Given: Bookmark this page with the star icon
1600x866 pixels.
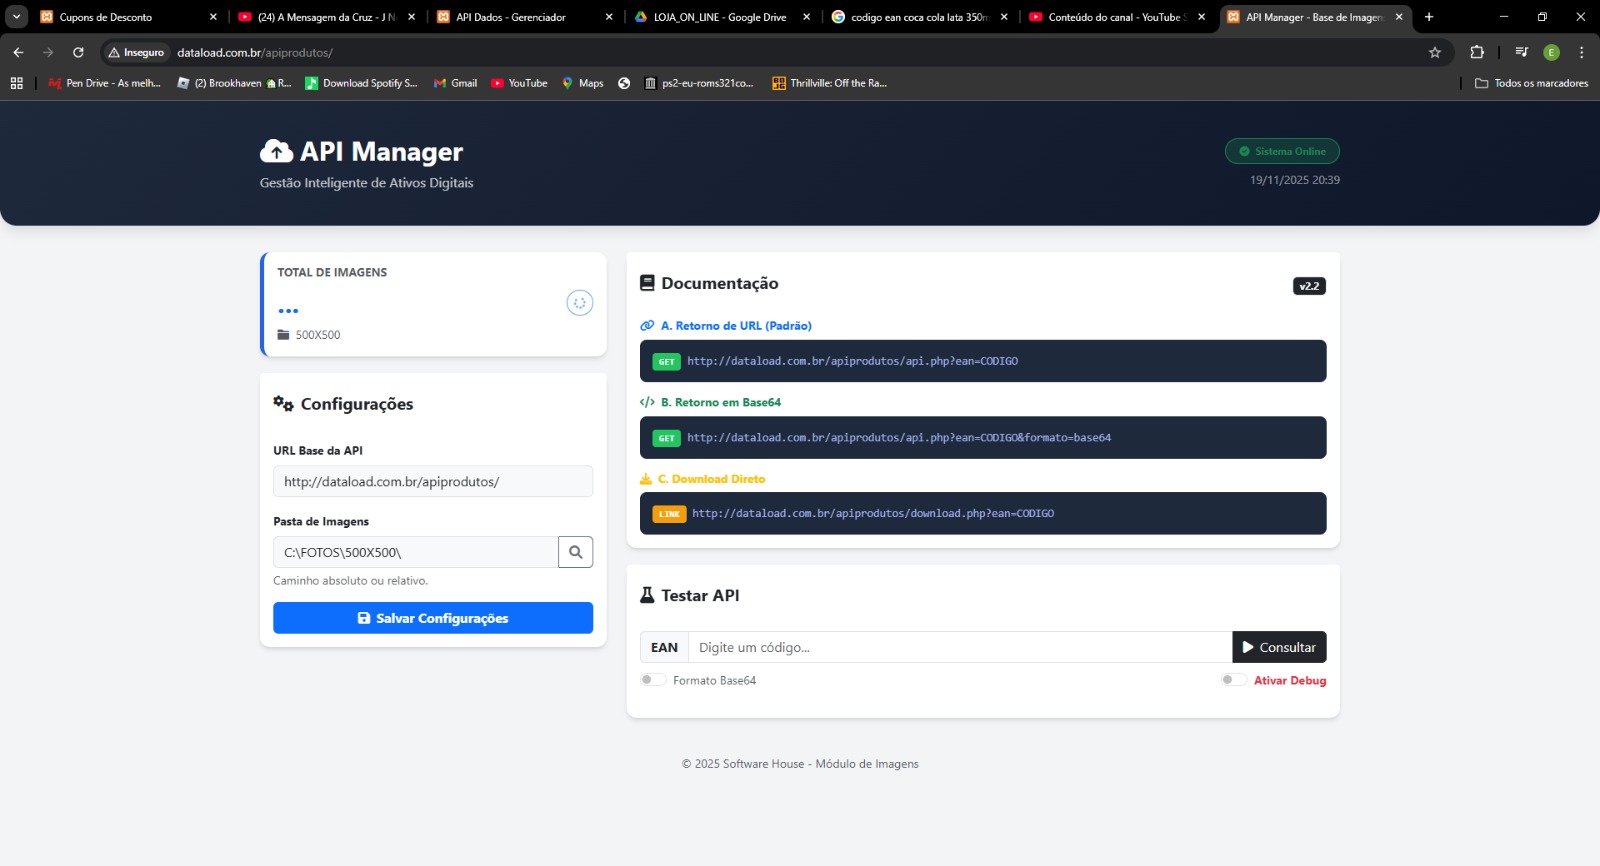Looking at the screenshot, I should (x=1435, y=53).
